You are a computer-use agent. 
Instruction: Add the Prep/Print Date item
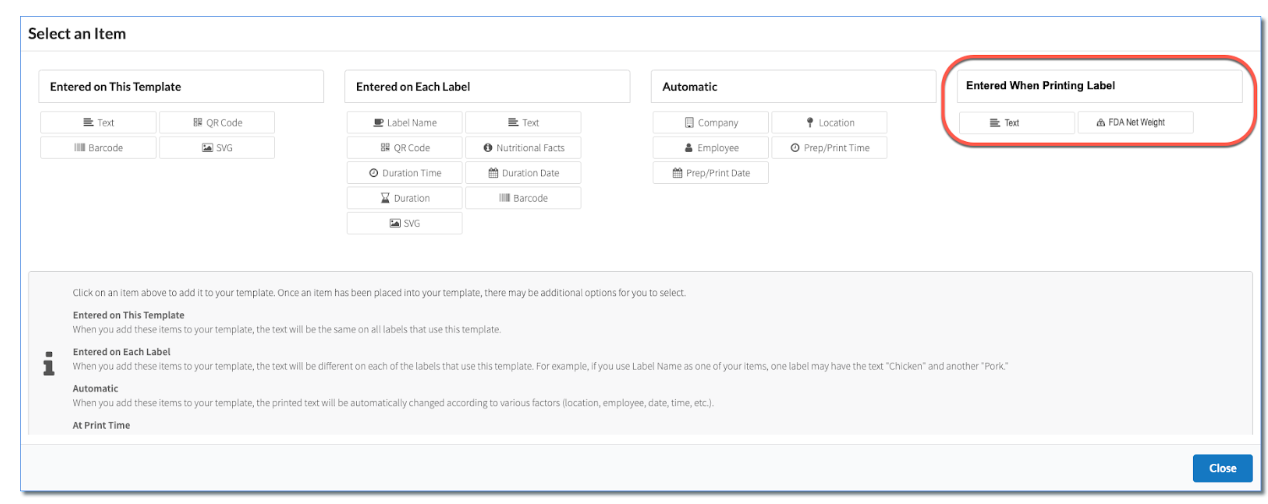[x=711, y=173]
